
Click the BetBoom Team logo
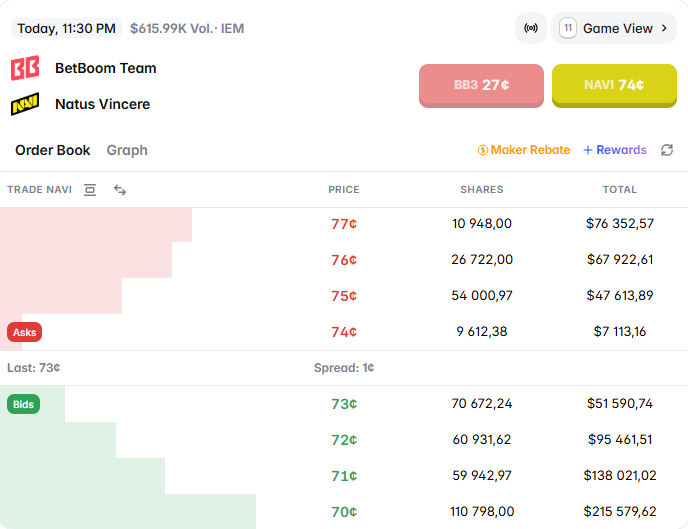[x=25, y=68]
